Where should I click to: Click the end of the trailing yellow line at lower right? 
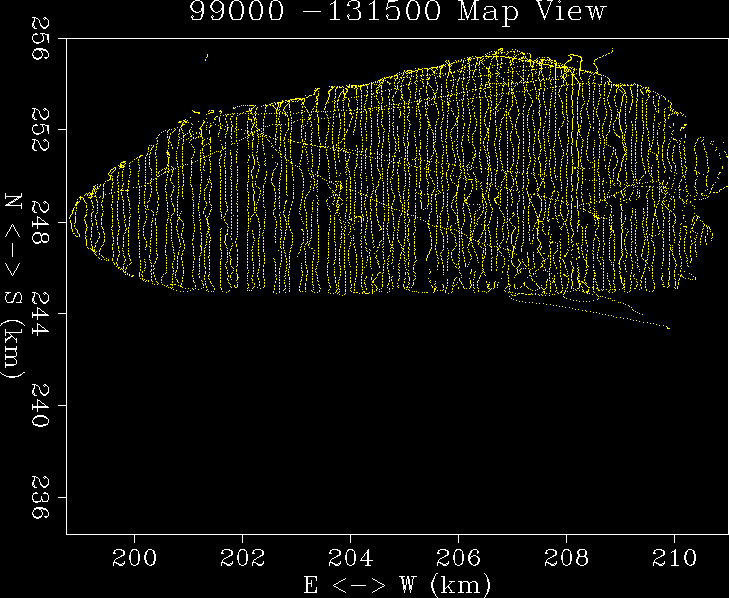click(668, 327)
